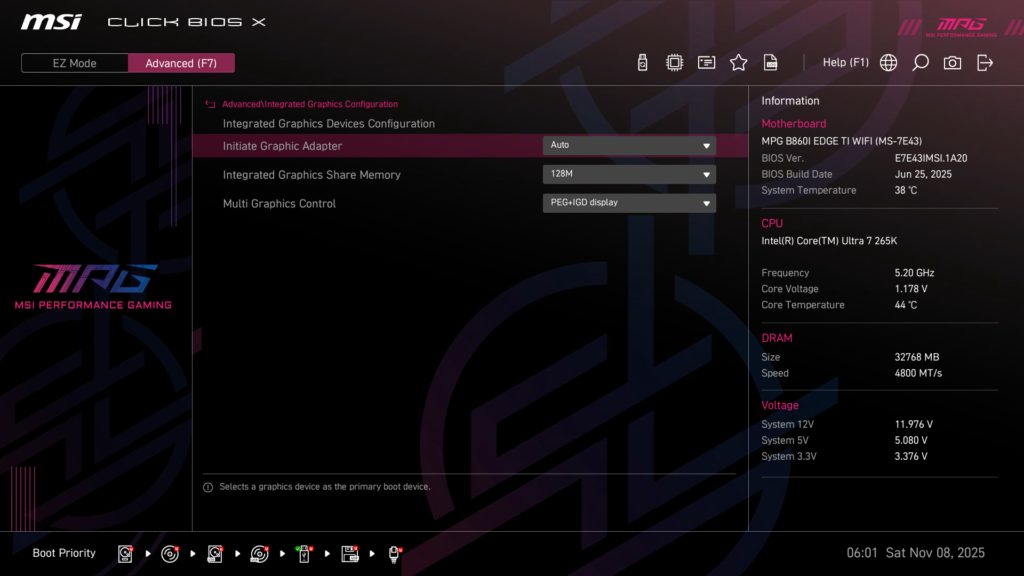Open the Integrated Graphics Share Memory dropdown
The width and height of the screenshot is (1024, 576).
click(x=628, y=174)
